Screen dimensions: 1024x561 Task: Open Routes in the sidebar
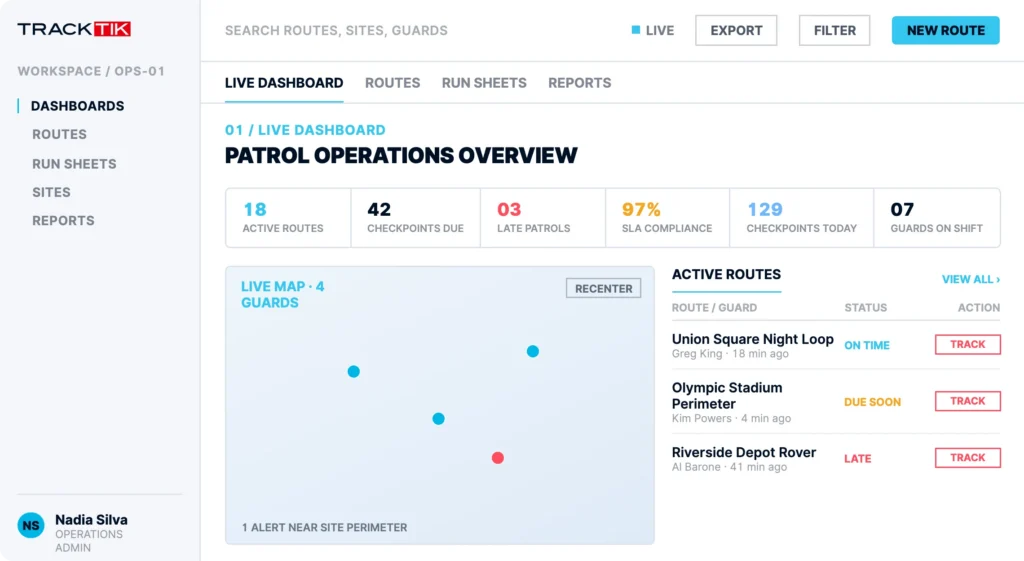point(59,134)
